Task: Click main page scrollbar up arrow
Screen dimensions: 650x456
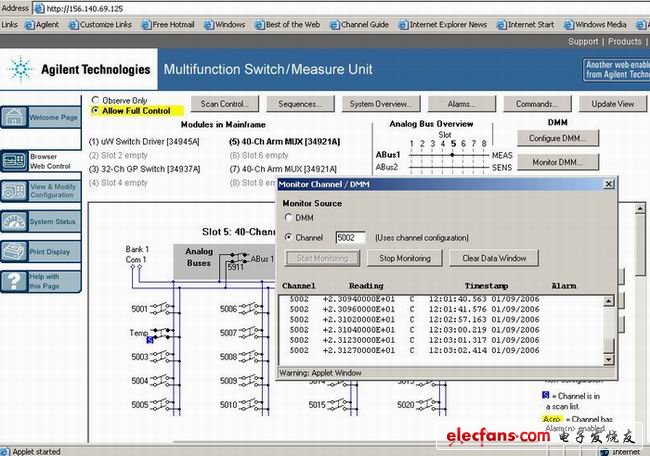Action: [x=640, y=209]
